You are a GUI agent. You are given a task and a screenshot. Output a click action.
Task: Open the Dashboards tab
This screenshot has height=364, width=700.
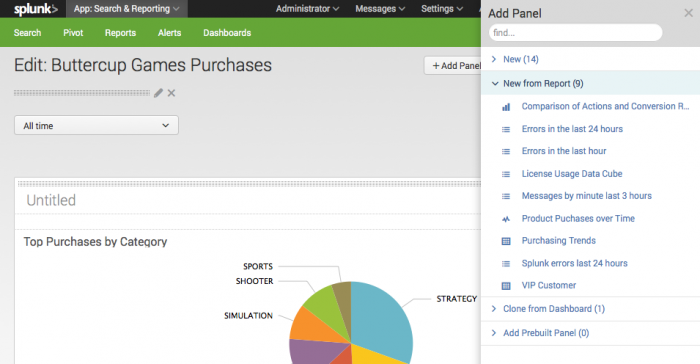point(227,33)
